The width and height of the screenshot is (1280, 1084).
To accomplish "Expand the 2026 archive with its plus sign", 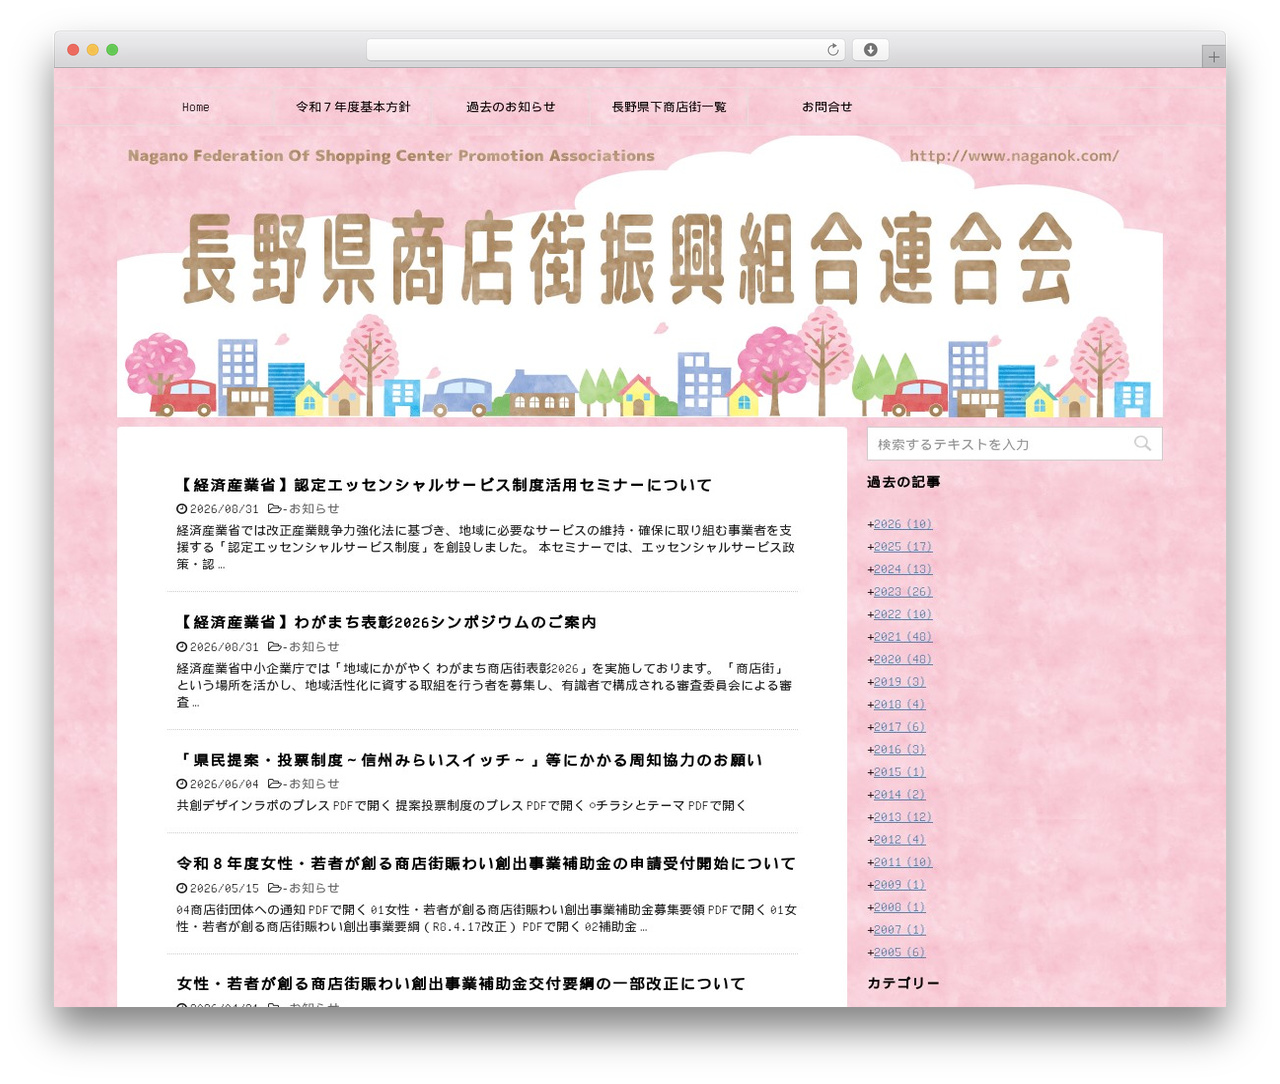I will 870,524.
